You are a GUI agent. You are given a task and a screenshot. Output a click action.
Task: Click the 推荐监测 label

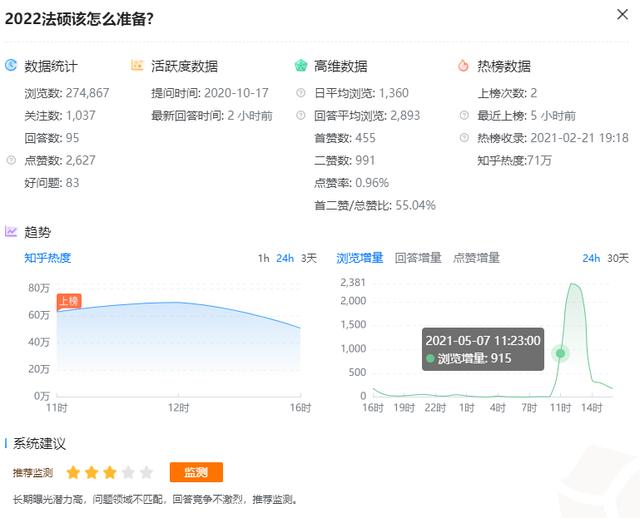(33, 473)
